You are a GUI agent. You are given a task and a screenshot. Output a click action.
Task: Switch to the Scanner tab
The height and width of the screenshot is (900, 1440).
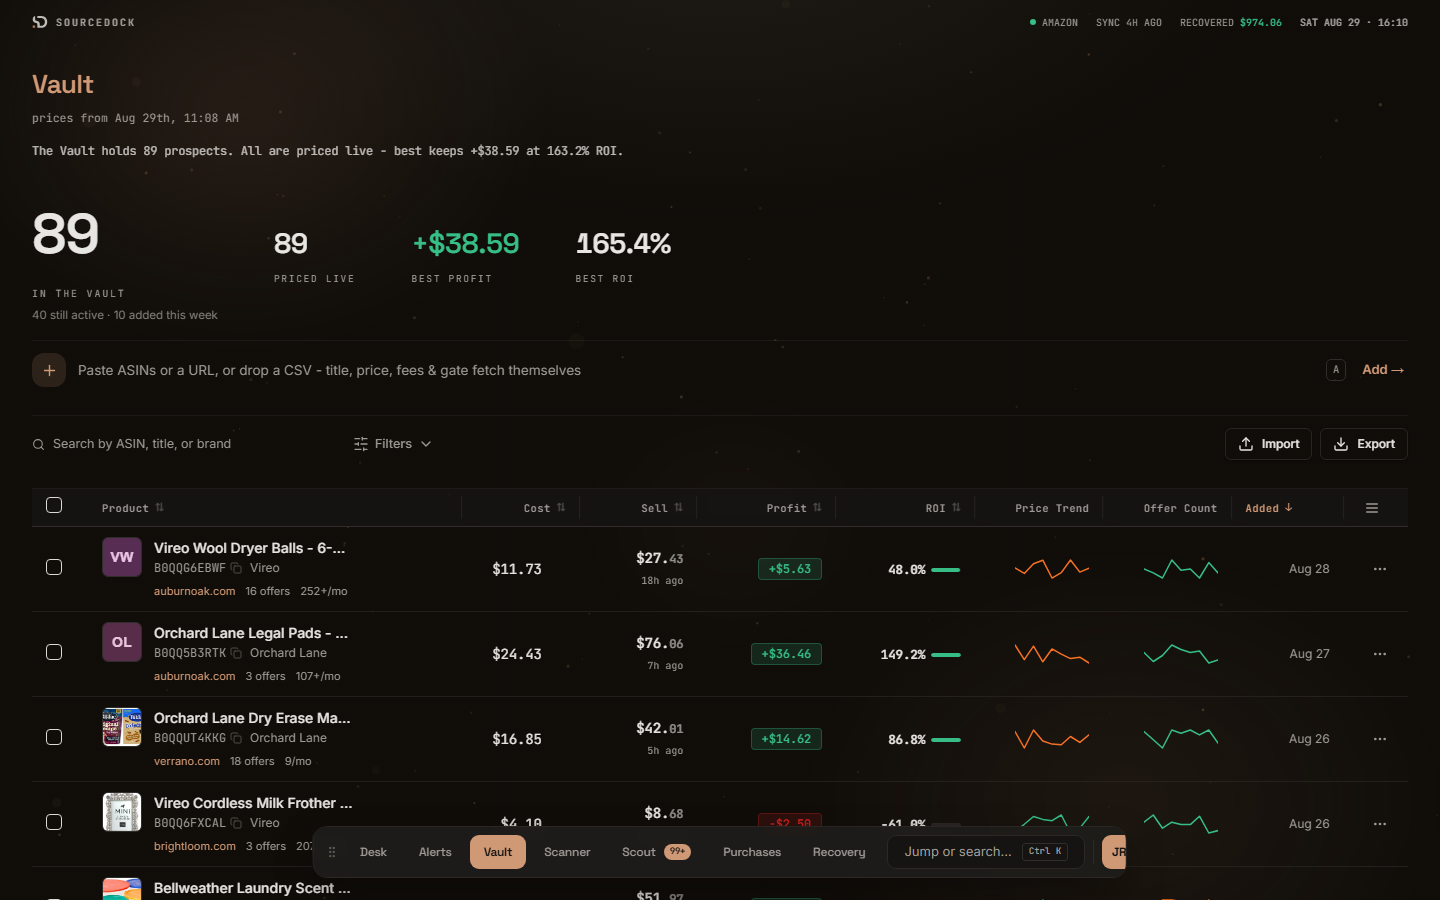(567, 852)
